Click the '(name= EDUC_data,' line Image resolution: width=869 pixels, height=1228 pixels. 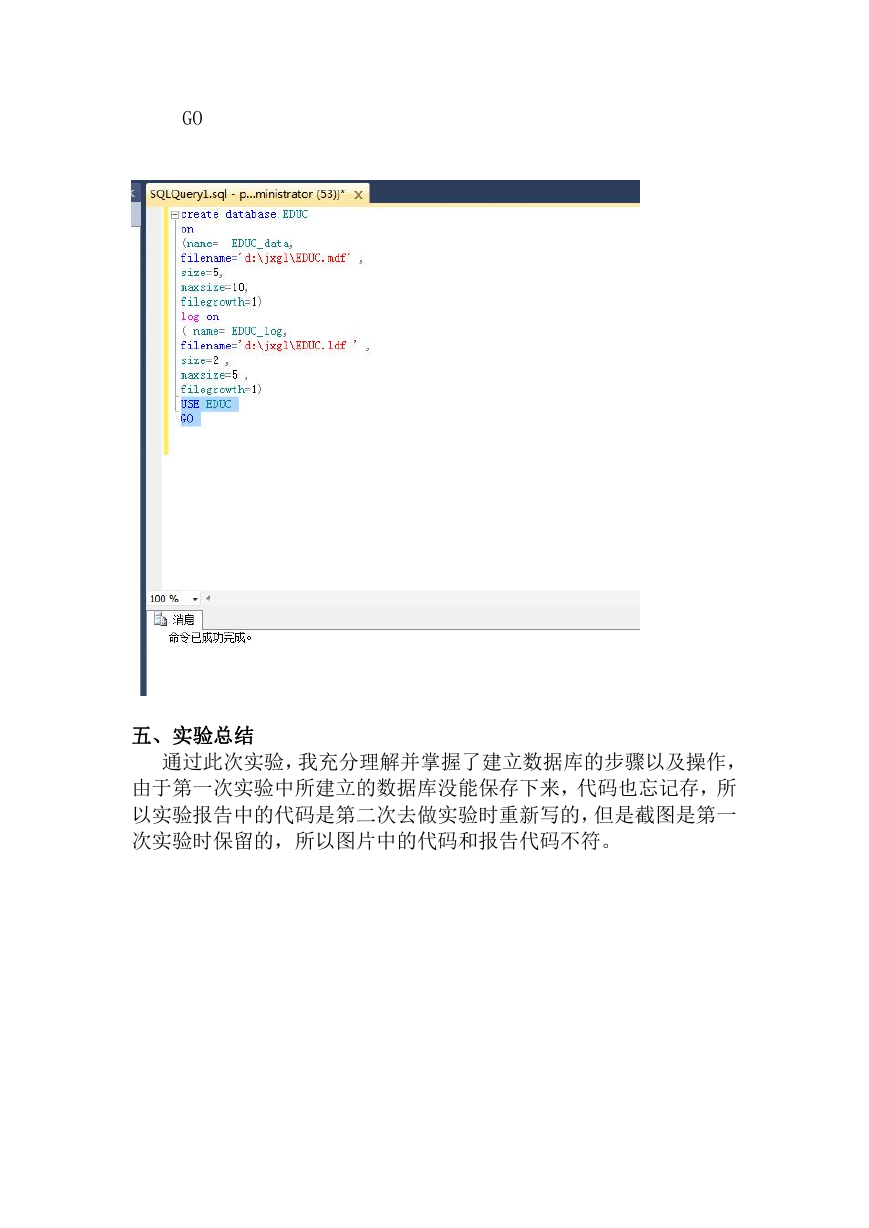237,244
